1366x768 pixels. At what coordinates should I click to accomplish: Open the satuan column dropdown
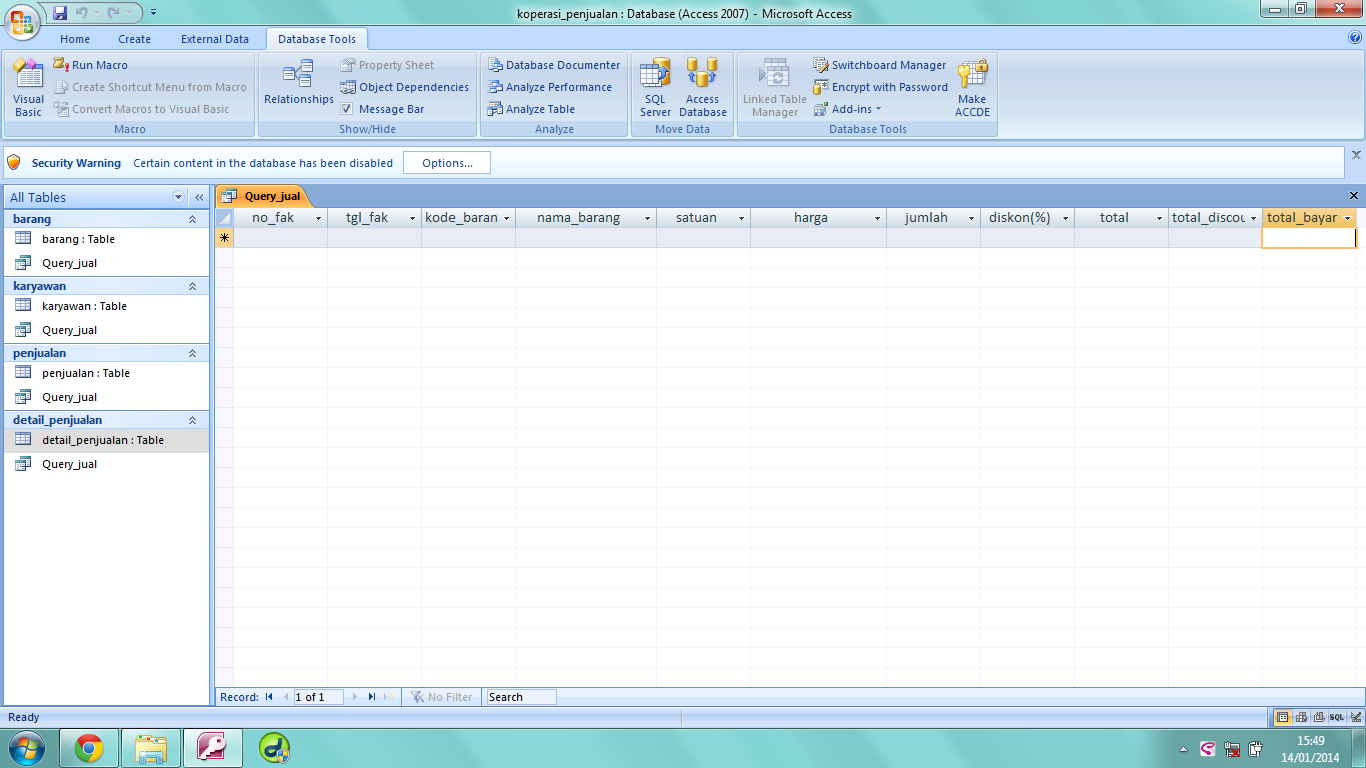pos(742,218)
